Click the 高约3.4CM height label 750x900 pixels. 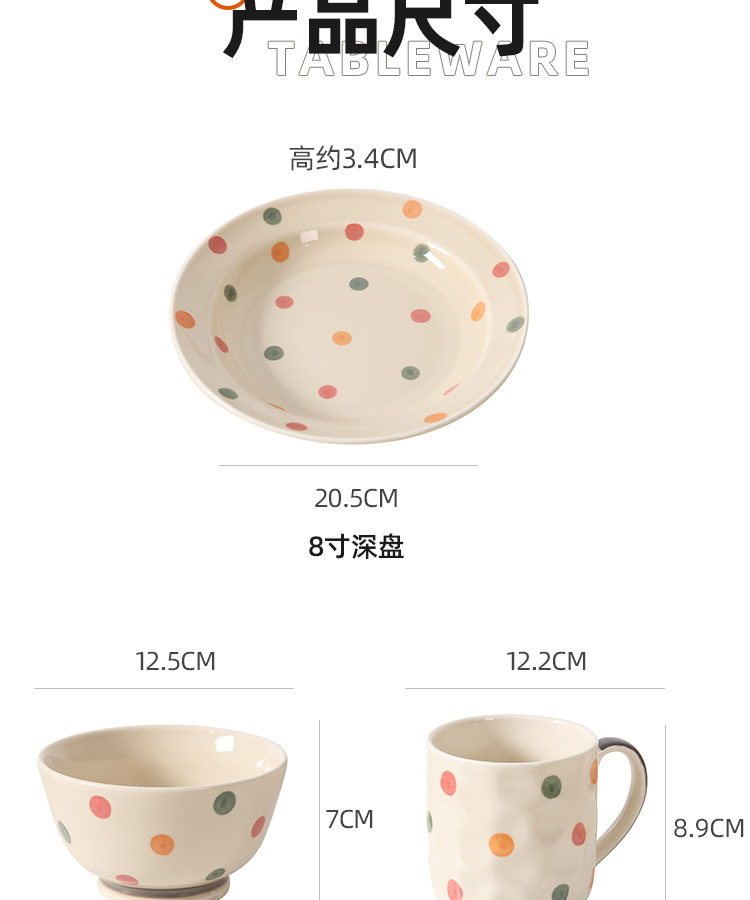pos(353,158)
